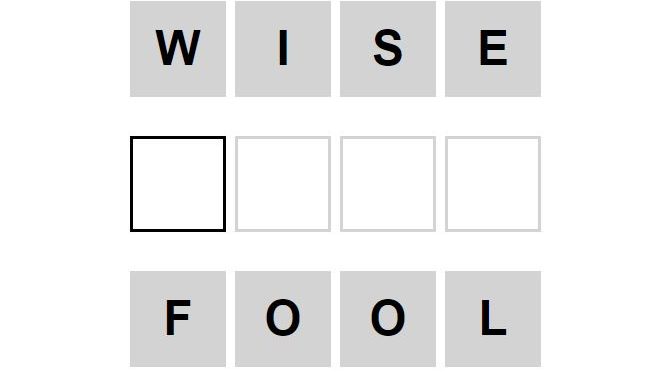
Task: Click the S tile in WISE
Action: (x=388, y=49)
